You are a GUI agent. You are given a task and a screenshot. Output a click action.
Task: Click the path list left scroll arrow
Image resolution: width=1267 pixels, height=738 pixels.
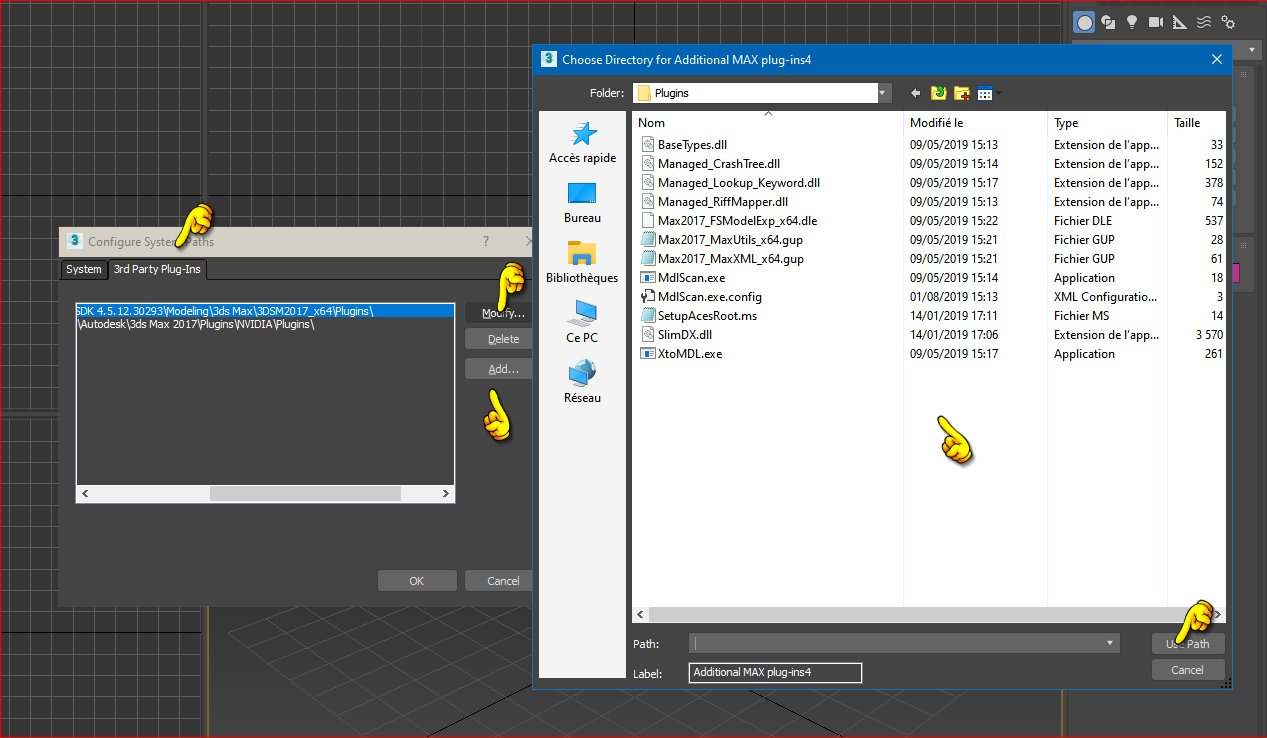(x=84, y=493)
